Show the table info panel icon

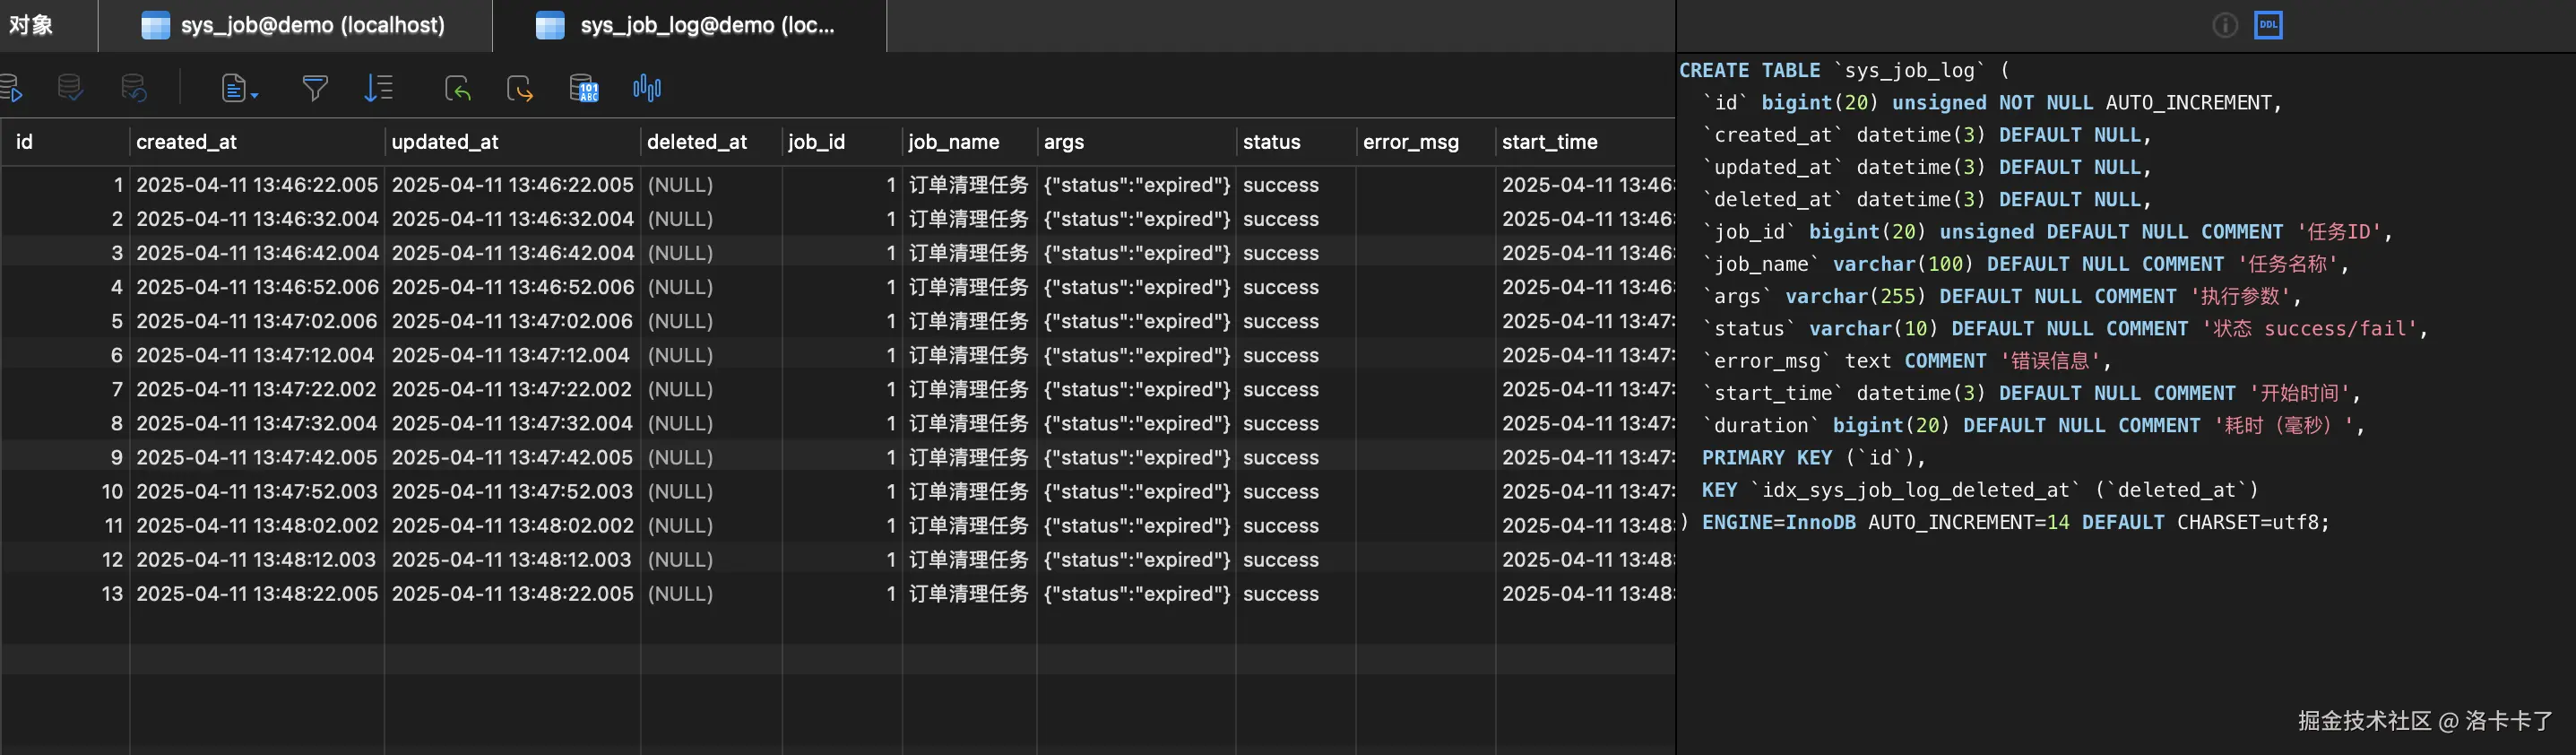pyautogui.click(x=2225, y=25)
